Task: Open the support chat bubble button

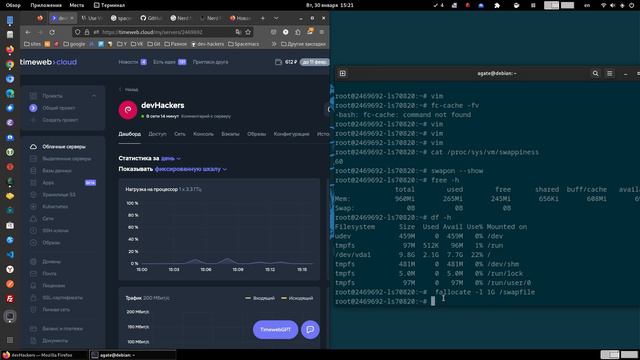Action: coord(310,329)
